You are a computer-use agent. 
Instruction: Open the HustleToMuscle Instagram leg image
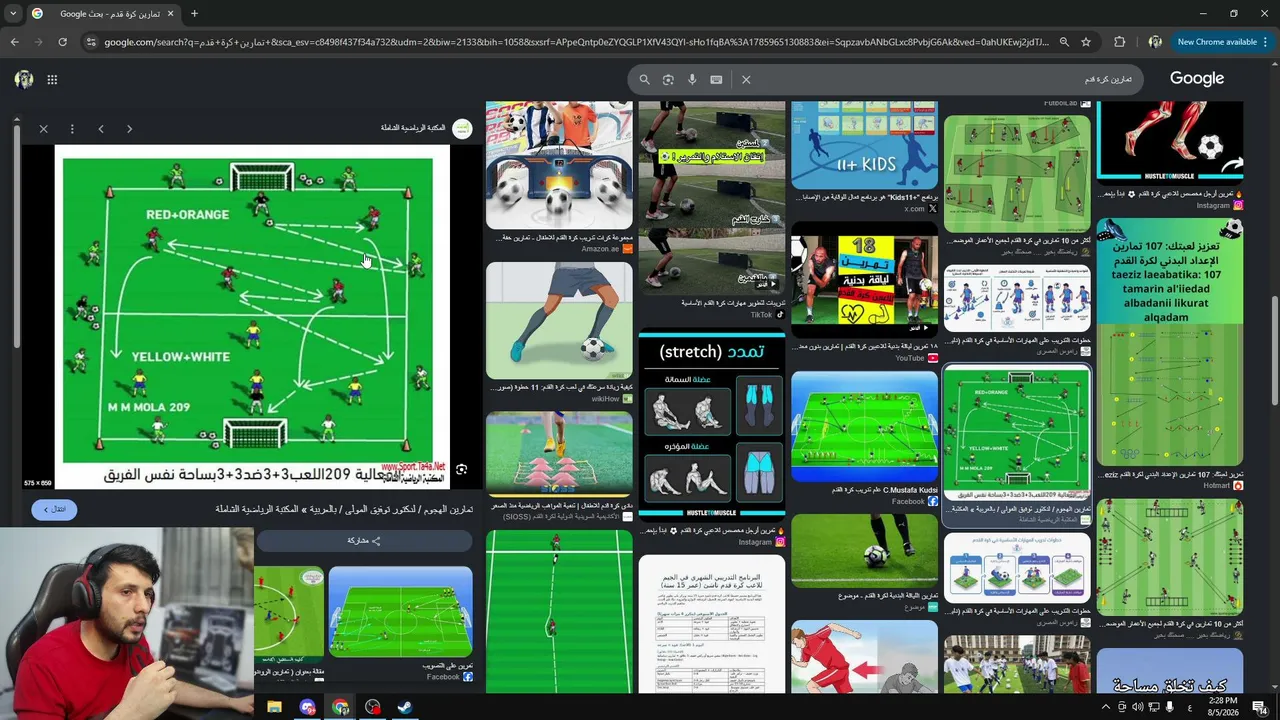[x=1170, y=143]
